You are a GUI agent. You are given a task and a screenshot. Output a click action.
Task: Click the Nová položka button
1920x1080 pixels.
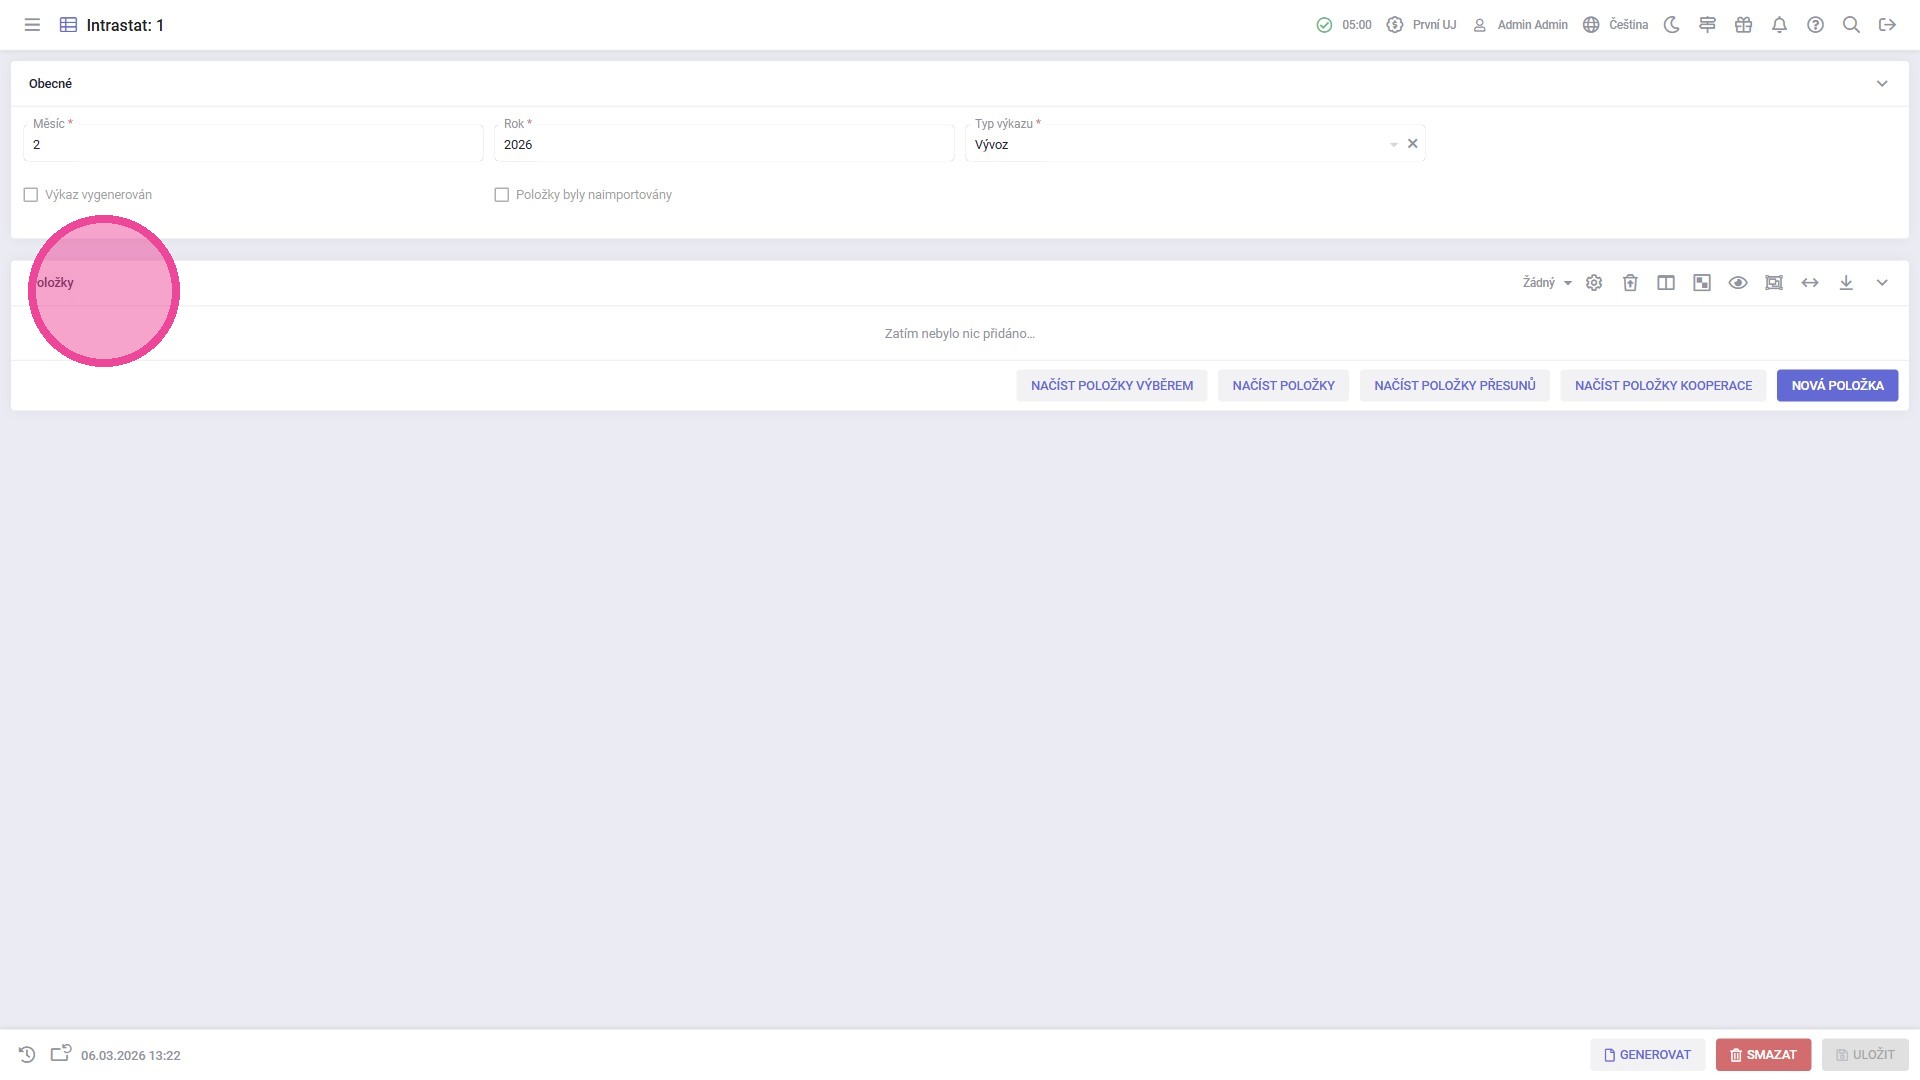(1837, 385)
